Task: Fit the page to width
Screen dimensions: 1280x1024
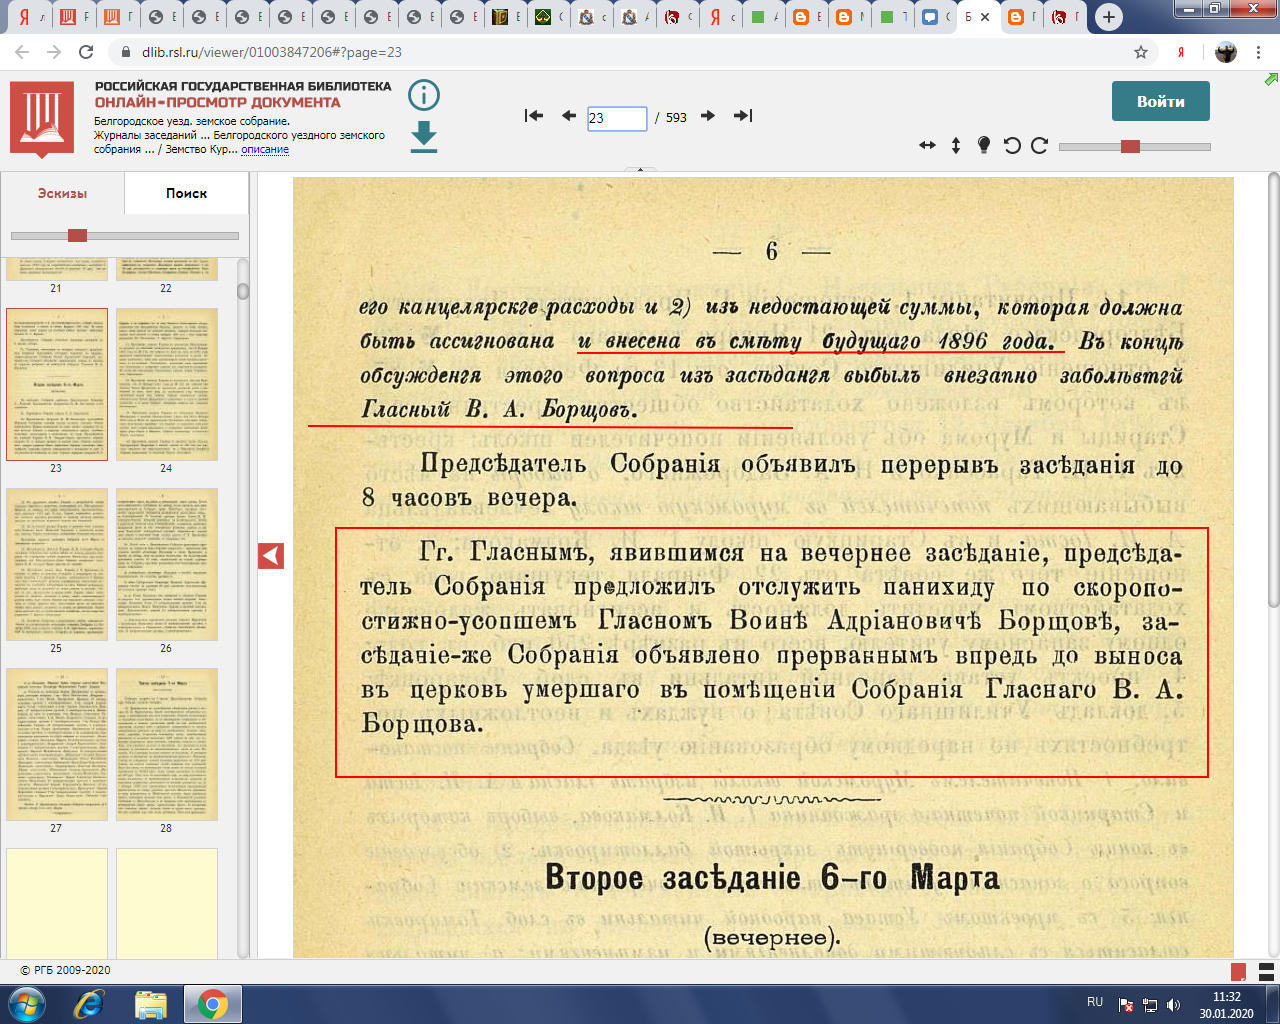Action: point(928,146)
